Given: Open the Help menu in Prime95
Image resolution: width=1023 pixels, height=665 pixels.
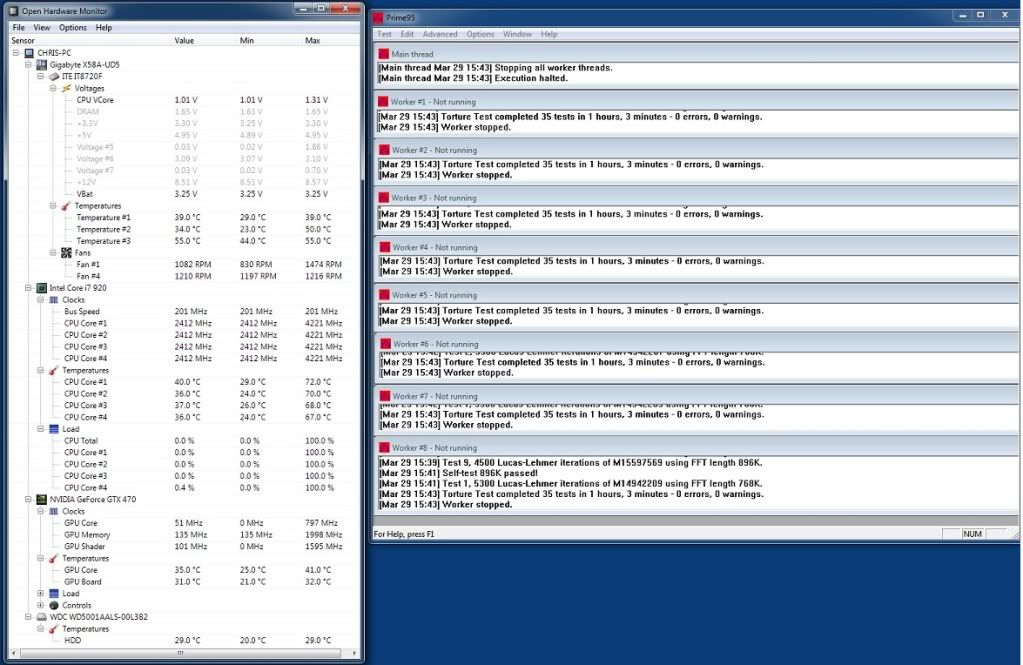Looking at the screenshot, I should click(549, 34).
